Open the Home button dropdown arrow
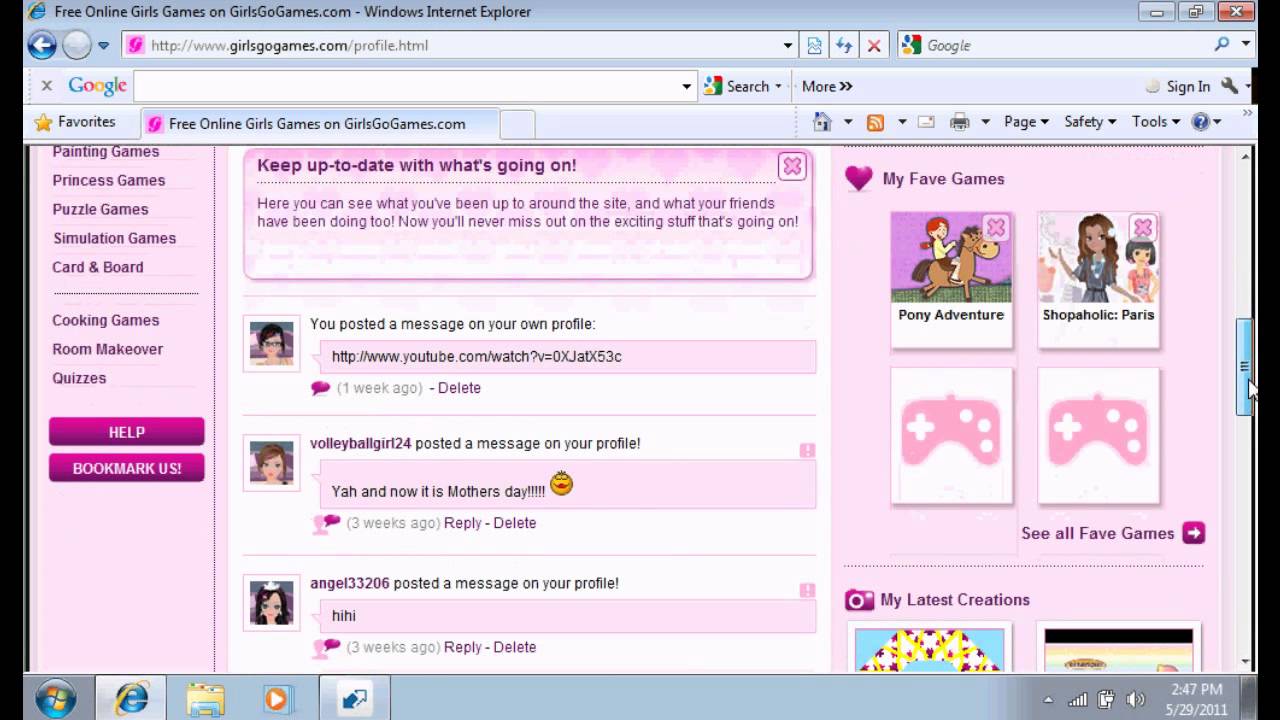Viewport: 1280px width, 720px height. point(848,122)
